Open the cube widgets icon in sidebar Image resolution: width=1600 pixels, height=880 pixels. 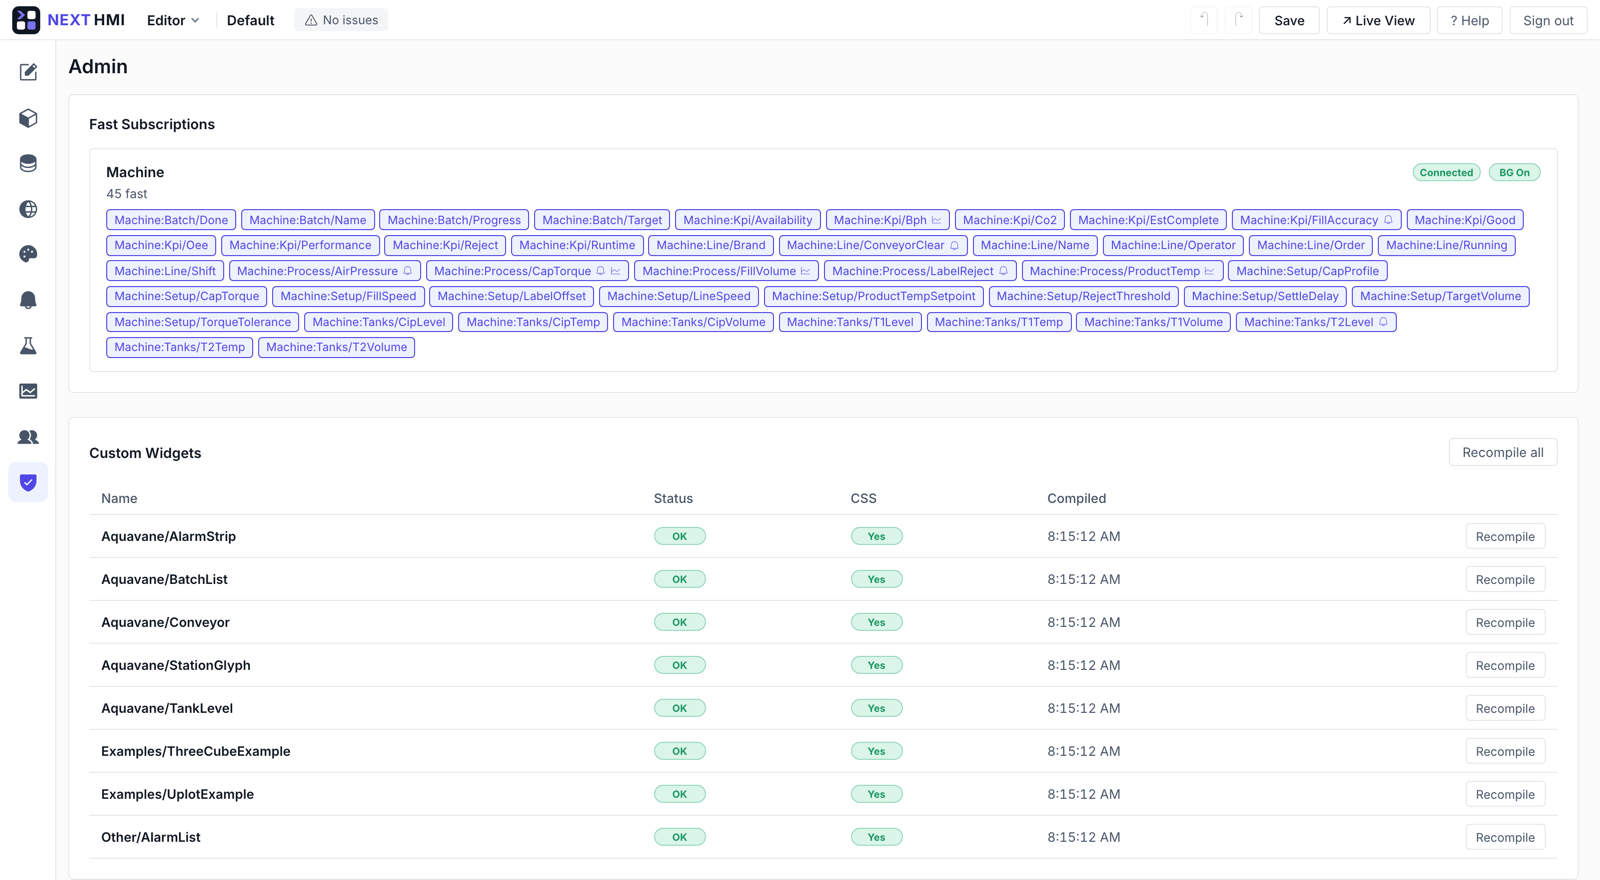(x=28, y=118)
